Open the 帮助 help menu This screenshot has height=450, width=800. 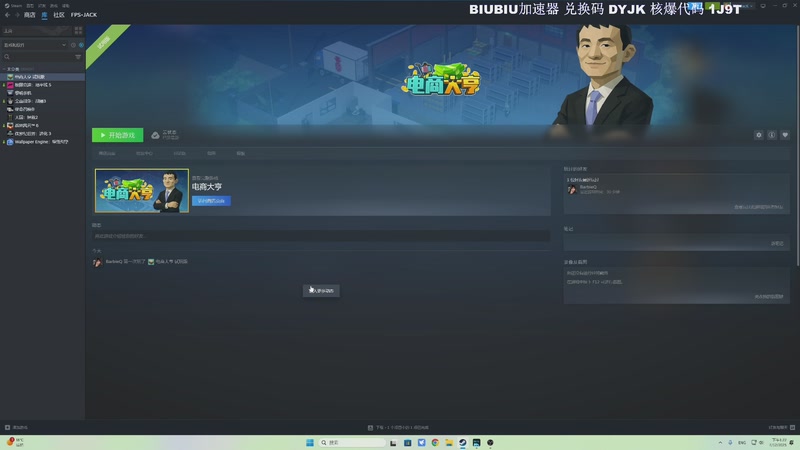(x=65, y=6)
